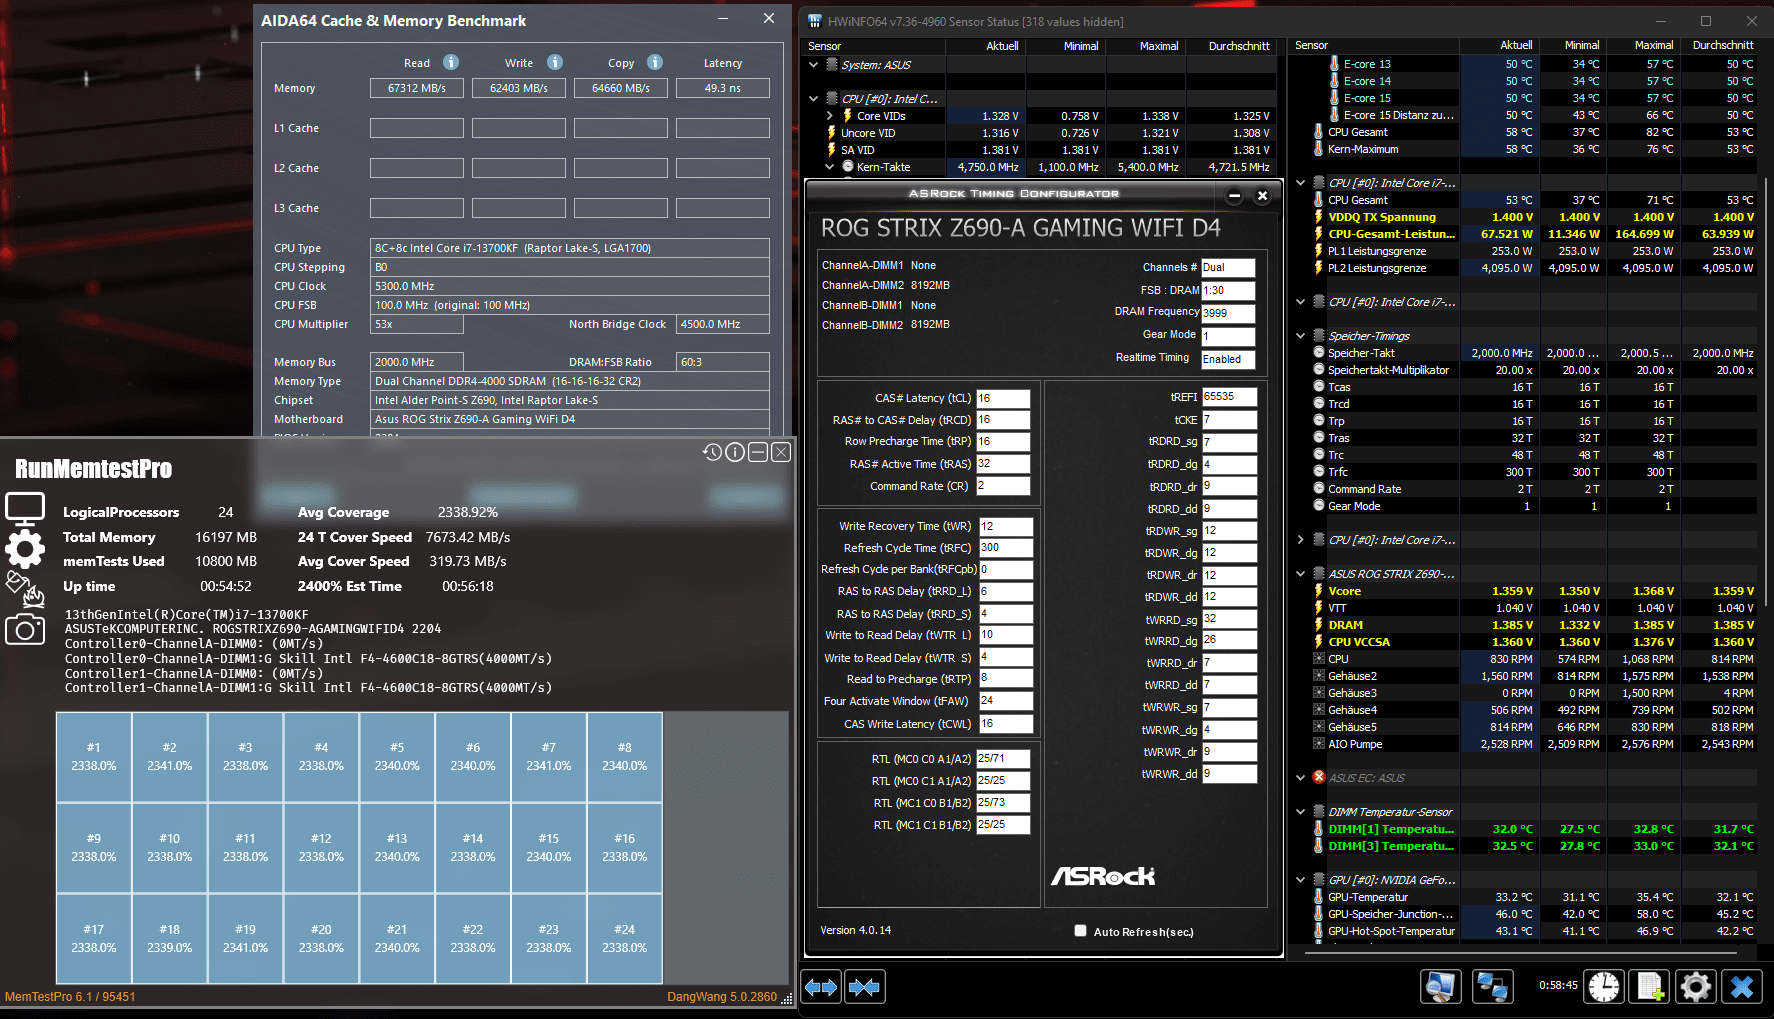This screenshot has width=1774, height=1019.
Task: Click AIDA64 Memory Latency value 49.3 ns
Action: (x=723, y=88)
